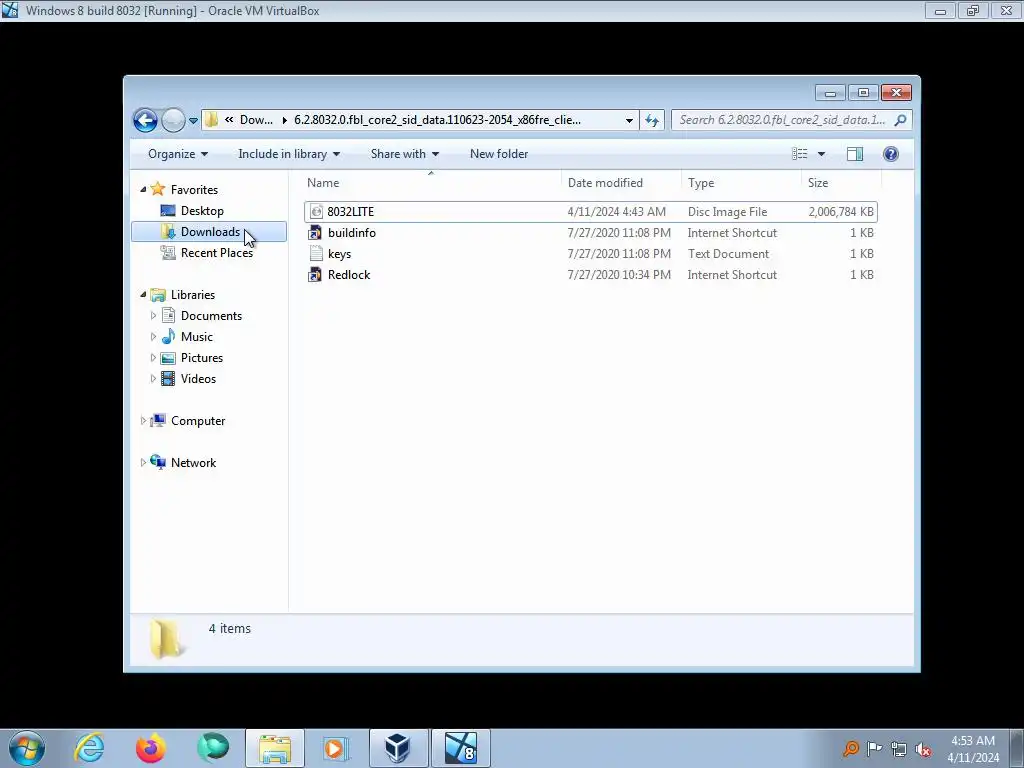This screenshot has width=1024, height=768.
Task: Expand the Computer node
Action: pos(143,421)
